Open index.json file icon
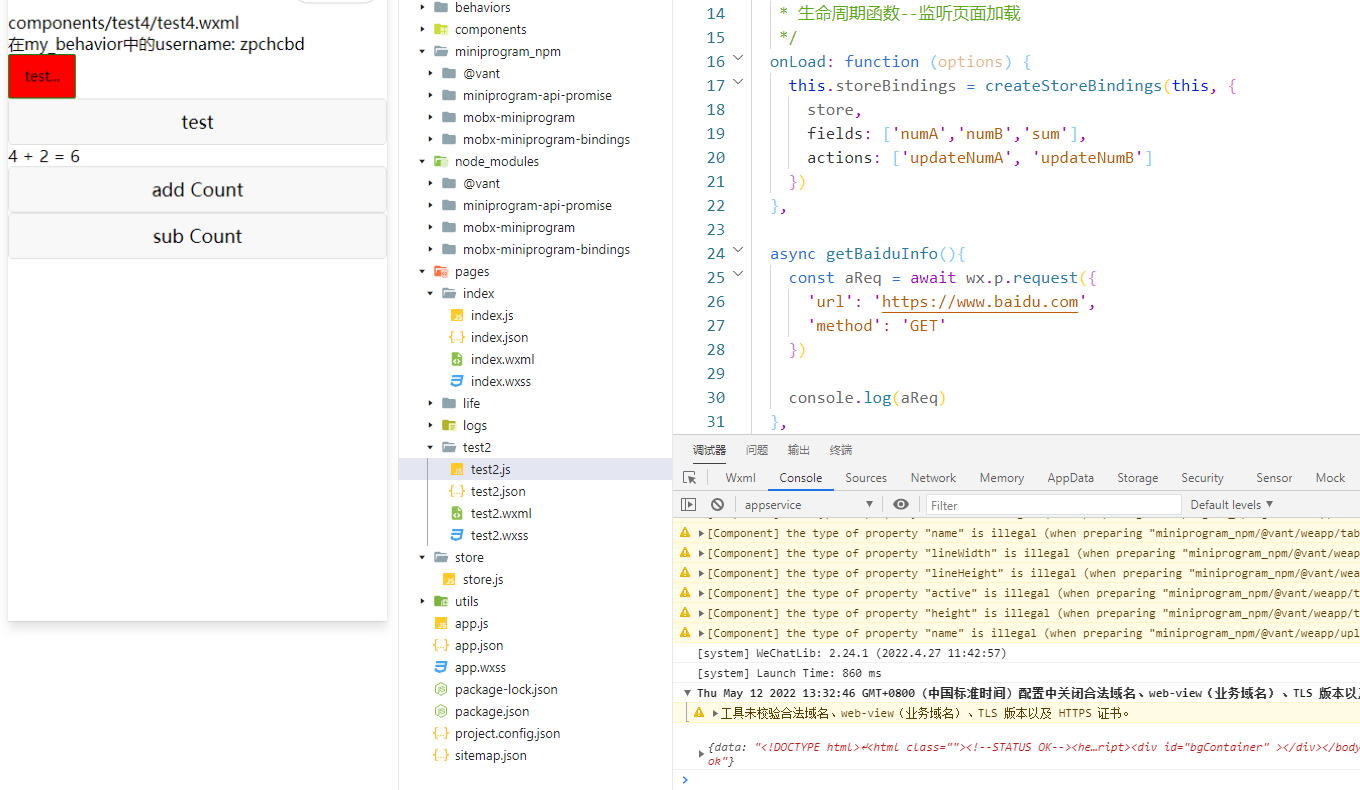The width and height of the screenshot is (1360, 790). (457, 338)
